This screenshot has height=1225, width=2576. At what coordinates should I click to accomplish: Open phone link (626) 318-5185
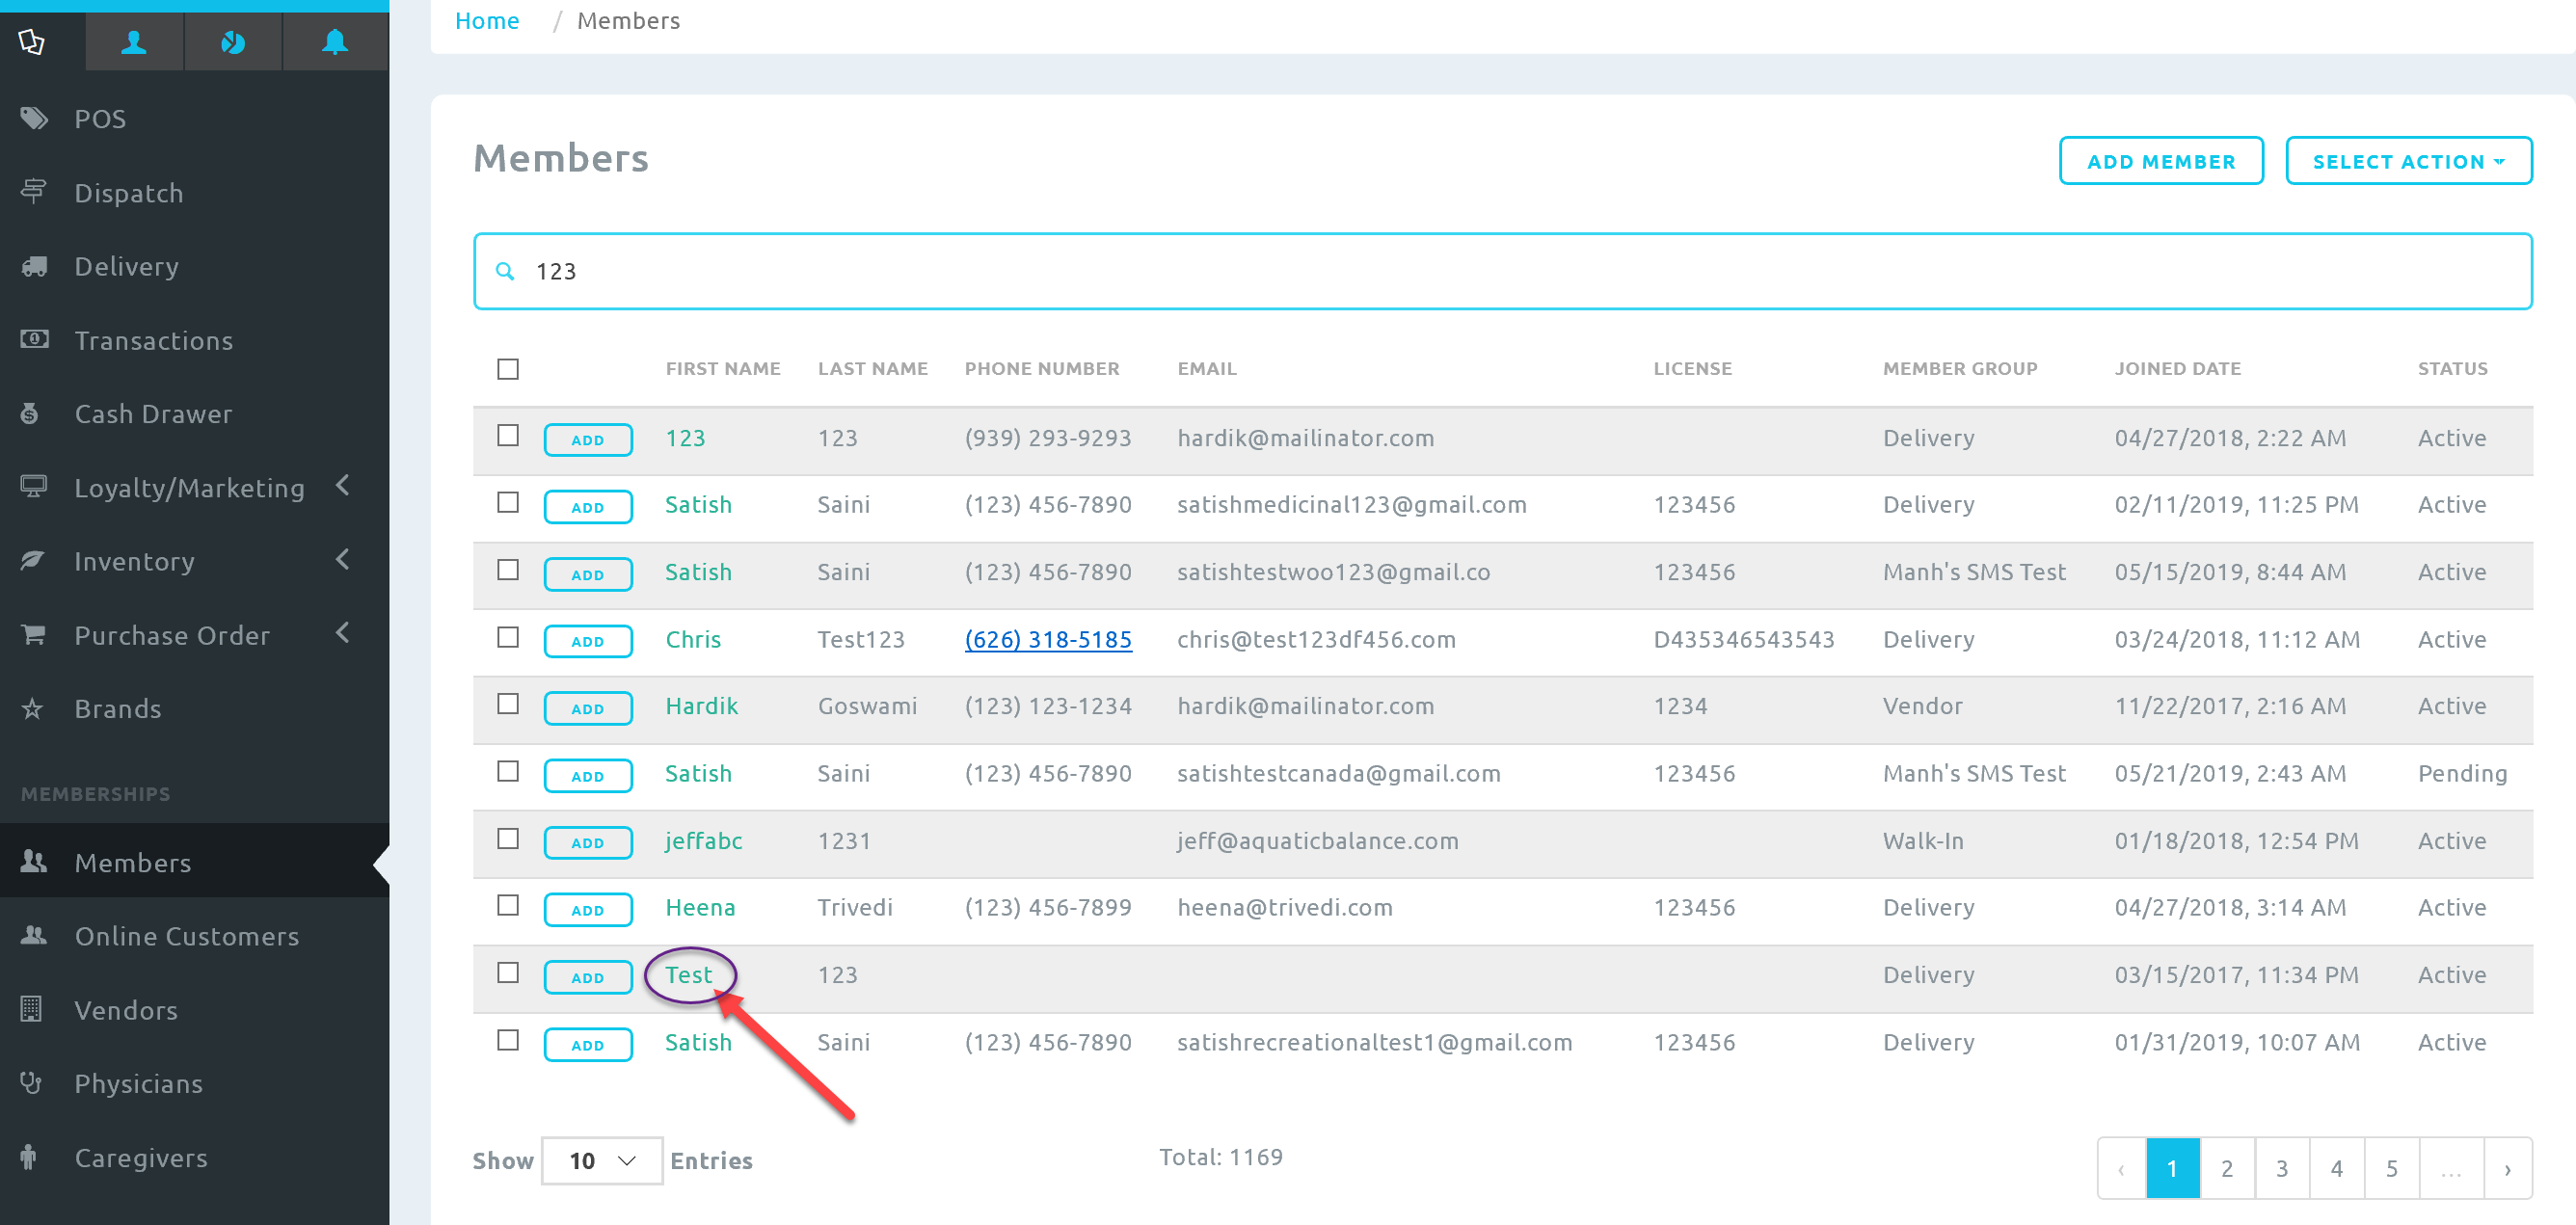pos(1047,639)
